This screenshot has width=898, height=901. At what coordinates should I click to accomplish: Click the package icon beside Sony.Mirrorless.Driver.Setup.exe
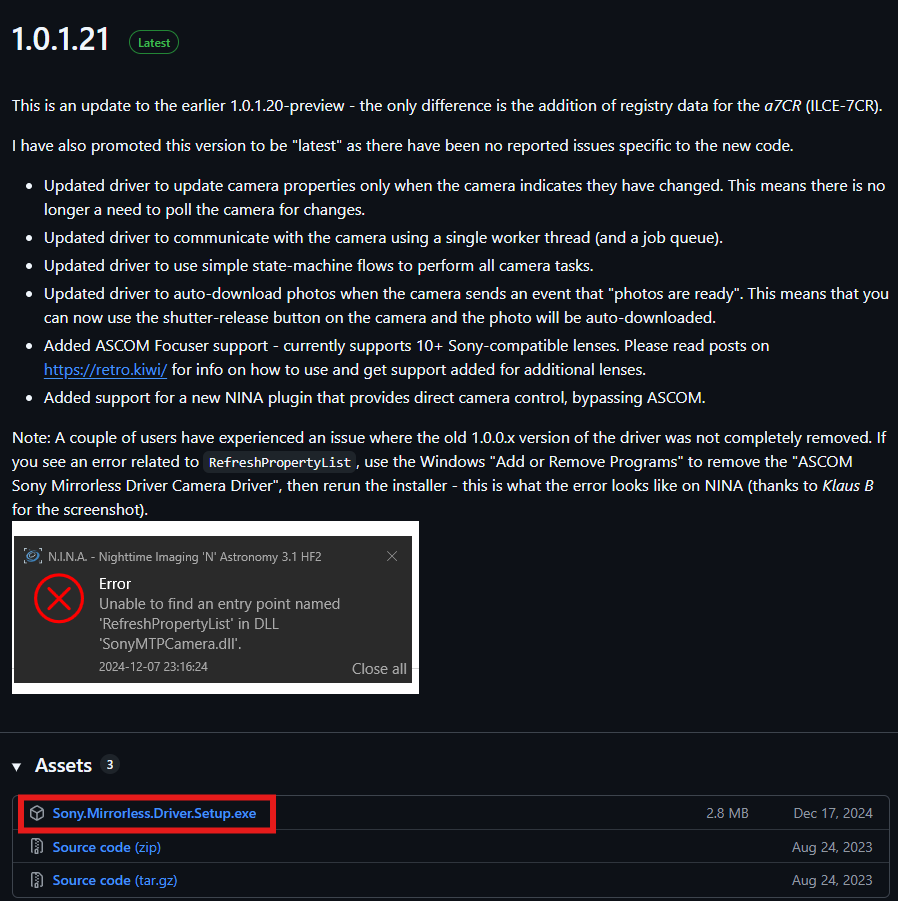37,813
